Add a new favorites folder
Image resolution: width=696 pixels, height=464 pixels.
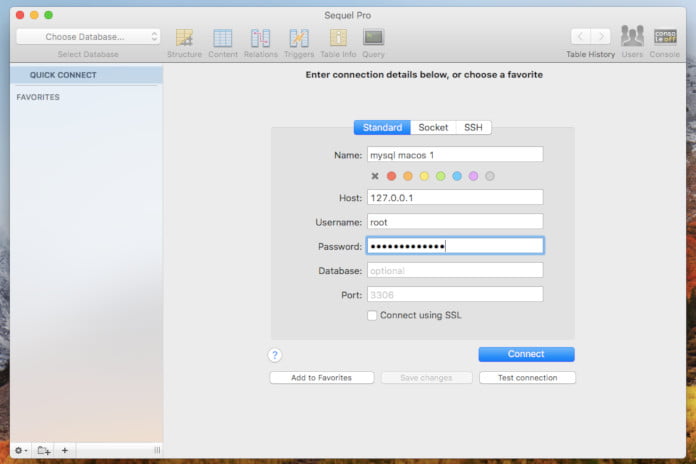pos(44,450)
